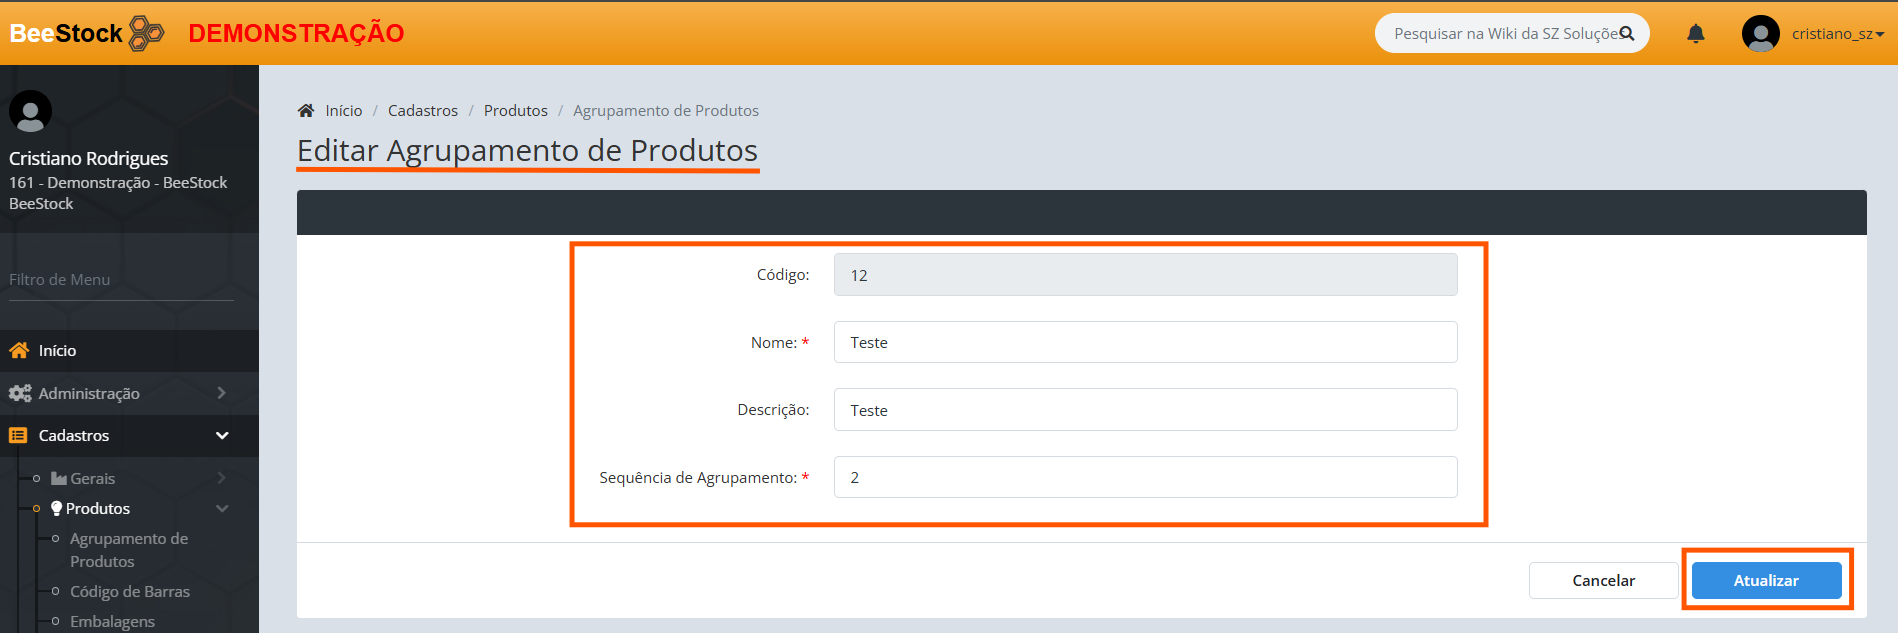Click the Nome input field
Viewport: 1898px width, 633px height.
tap(1145, 342)
